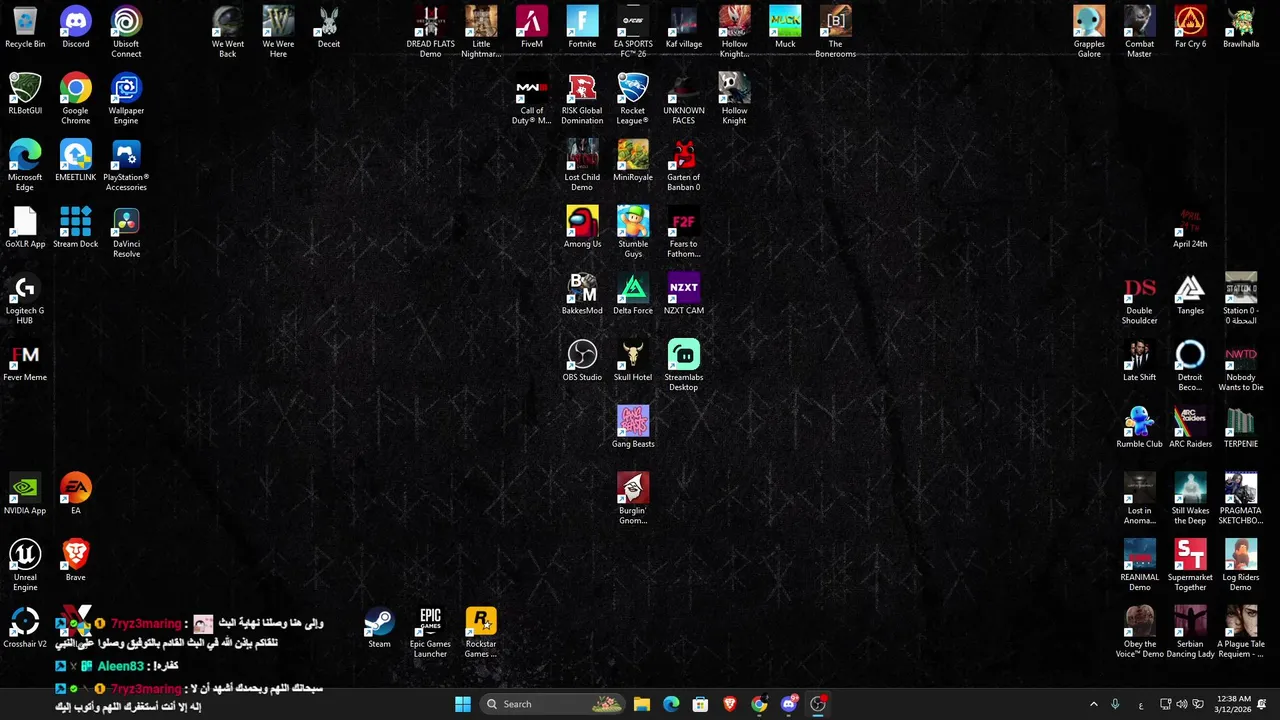The height and width of the screenshot is (720, 1280).
Task: Open the Kaf village shortcut
Action: tap(684, 27)
